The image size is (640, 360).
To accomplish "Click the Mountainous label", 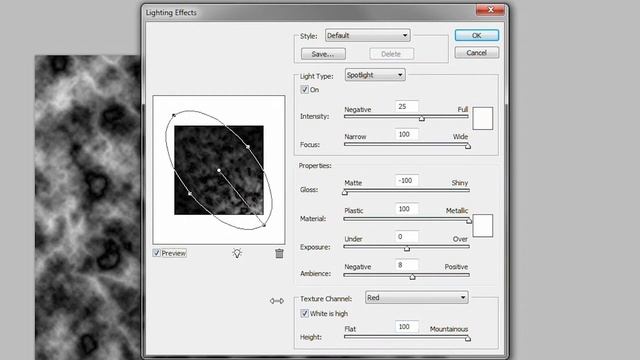I will 449,329.
